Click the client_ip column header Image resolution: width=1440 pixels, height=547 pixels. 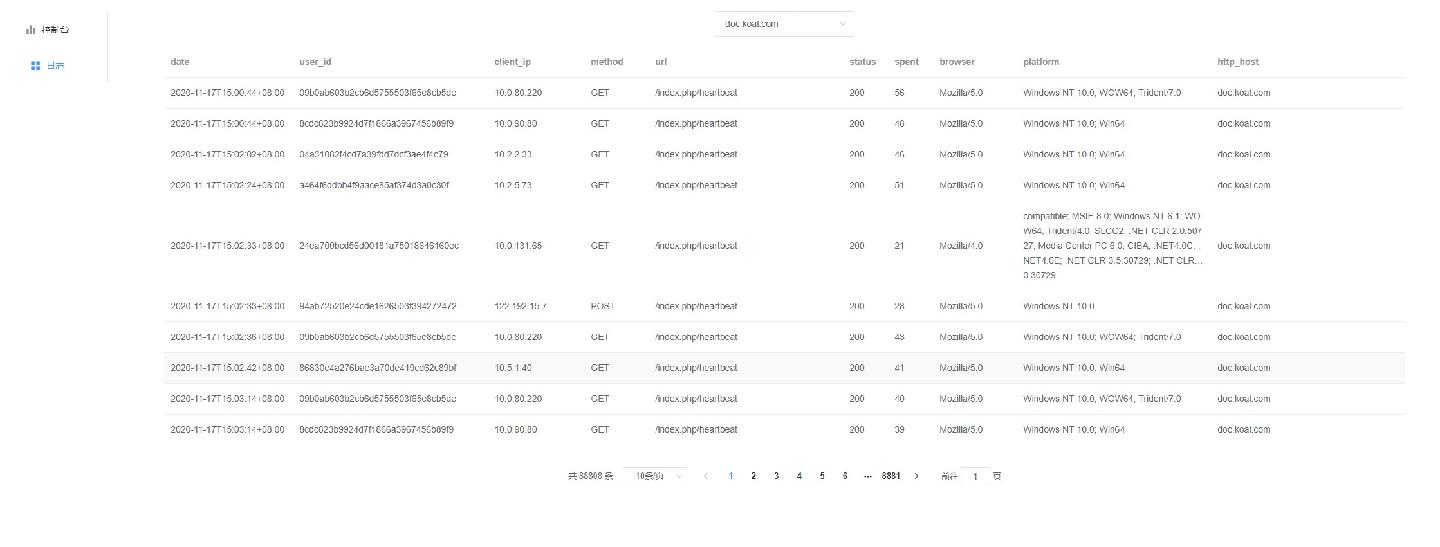point(512,62)
